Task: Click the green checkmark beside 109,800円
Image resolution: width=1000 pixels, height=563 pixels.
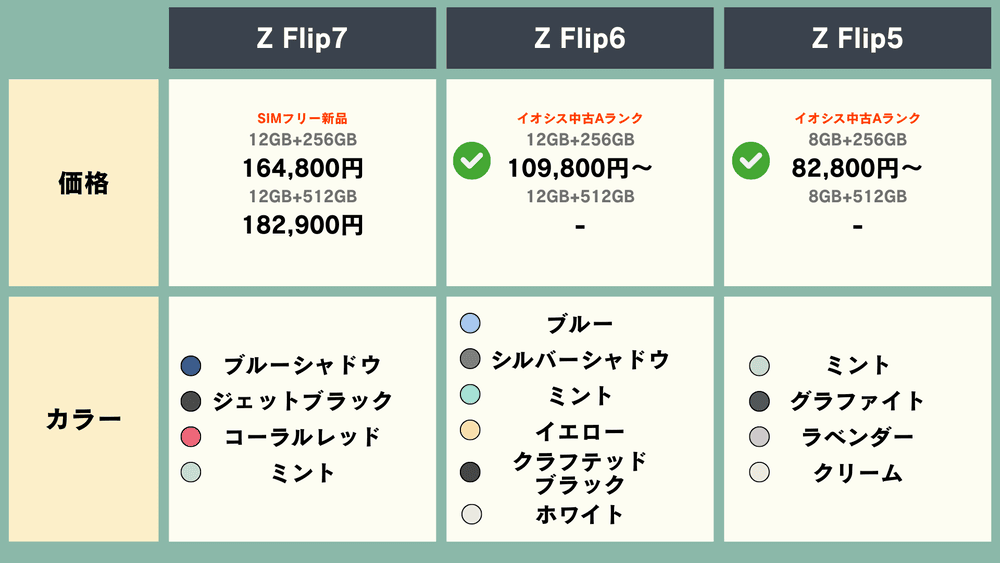Action: pyautogui.click(x=471, y=162)
